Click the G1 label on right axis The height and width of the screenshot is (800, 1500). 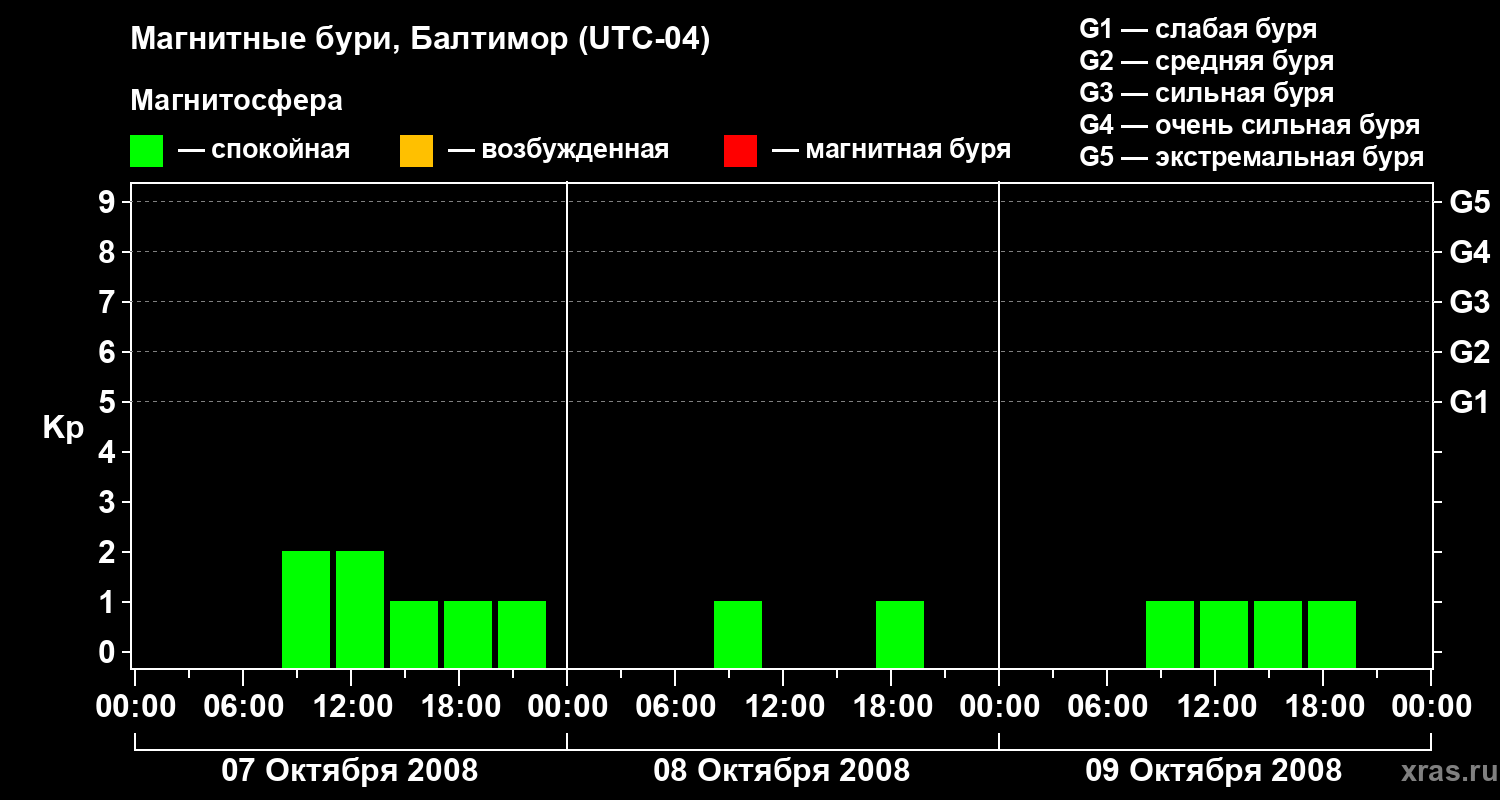(1470, 403)
